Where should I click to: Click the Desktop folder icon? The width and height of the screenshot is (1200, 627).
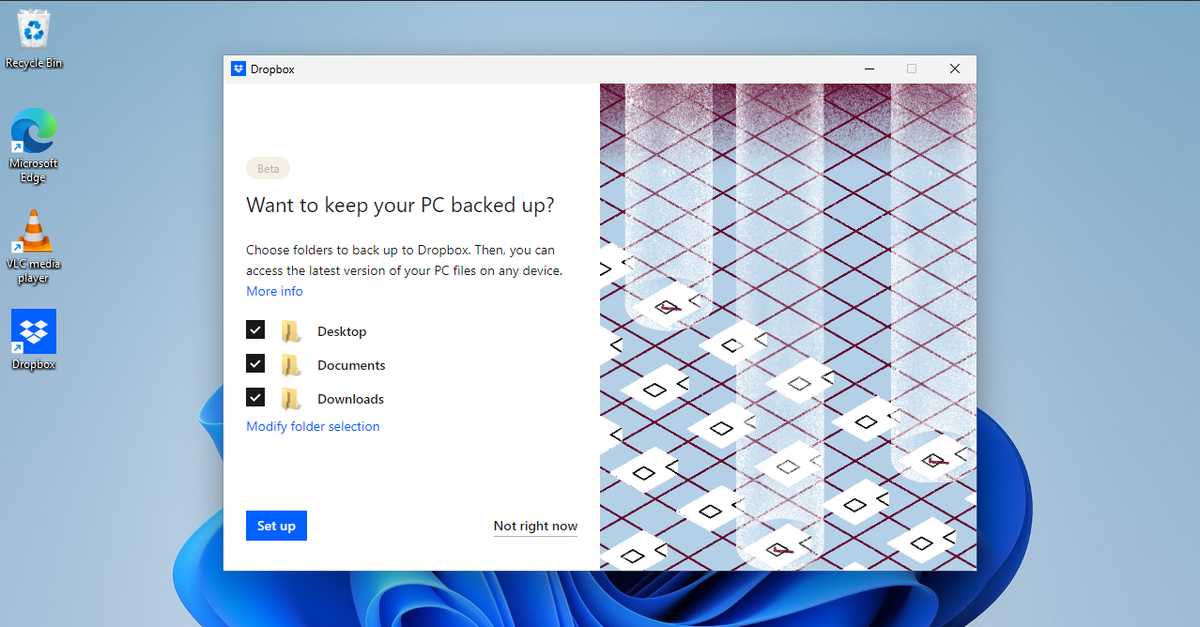tap(290, 331)
